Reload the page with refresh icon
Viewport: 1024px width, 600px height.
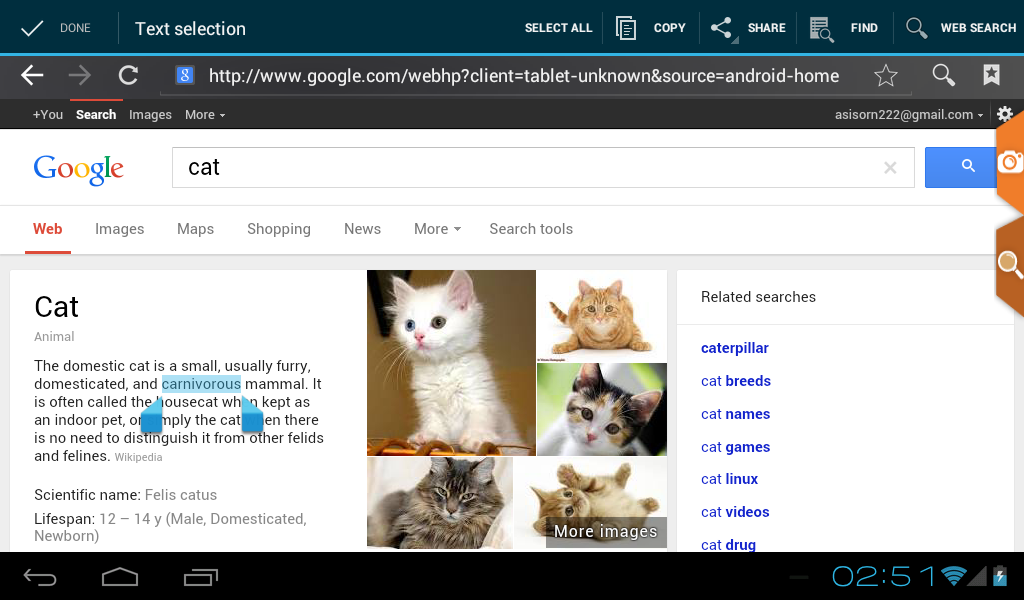click(x=128, y=76)
